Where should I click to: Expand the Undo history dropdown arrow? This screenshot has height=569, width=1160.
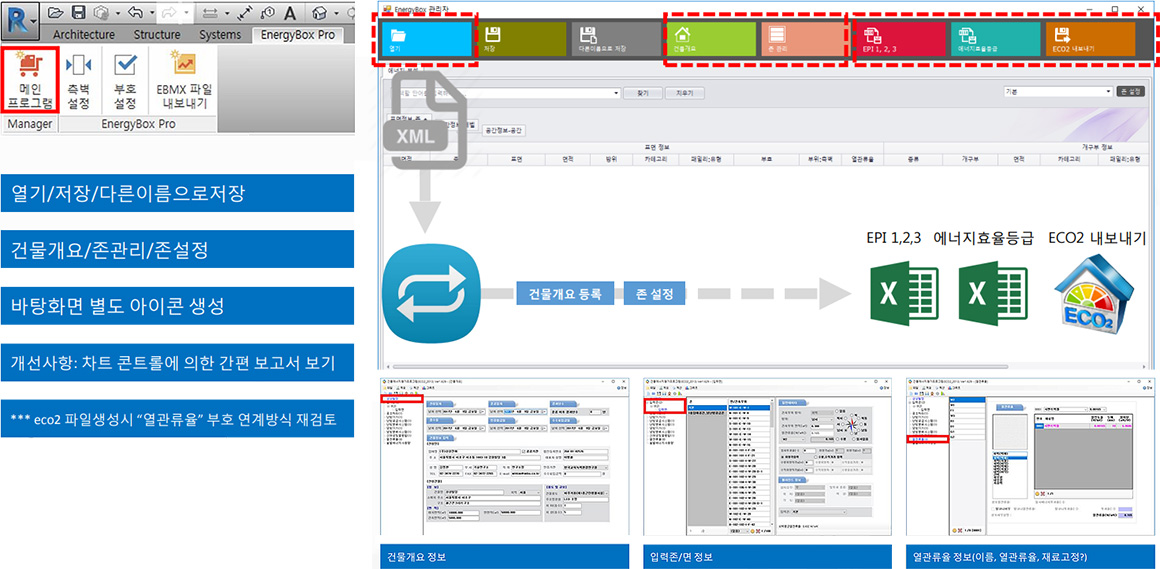click(150, 13)
